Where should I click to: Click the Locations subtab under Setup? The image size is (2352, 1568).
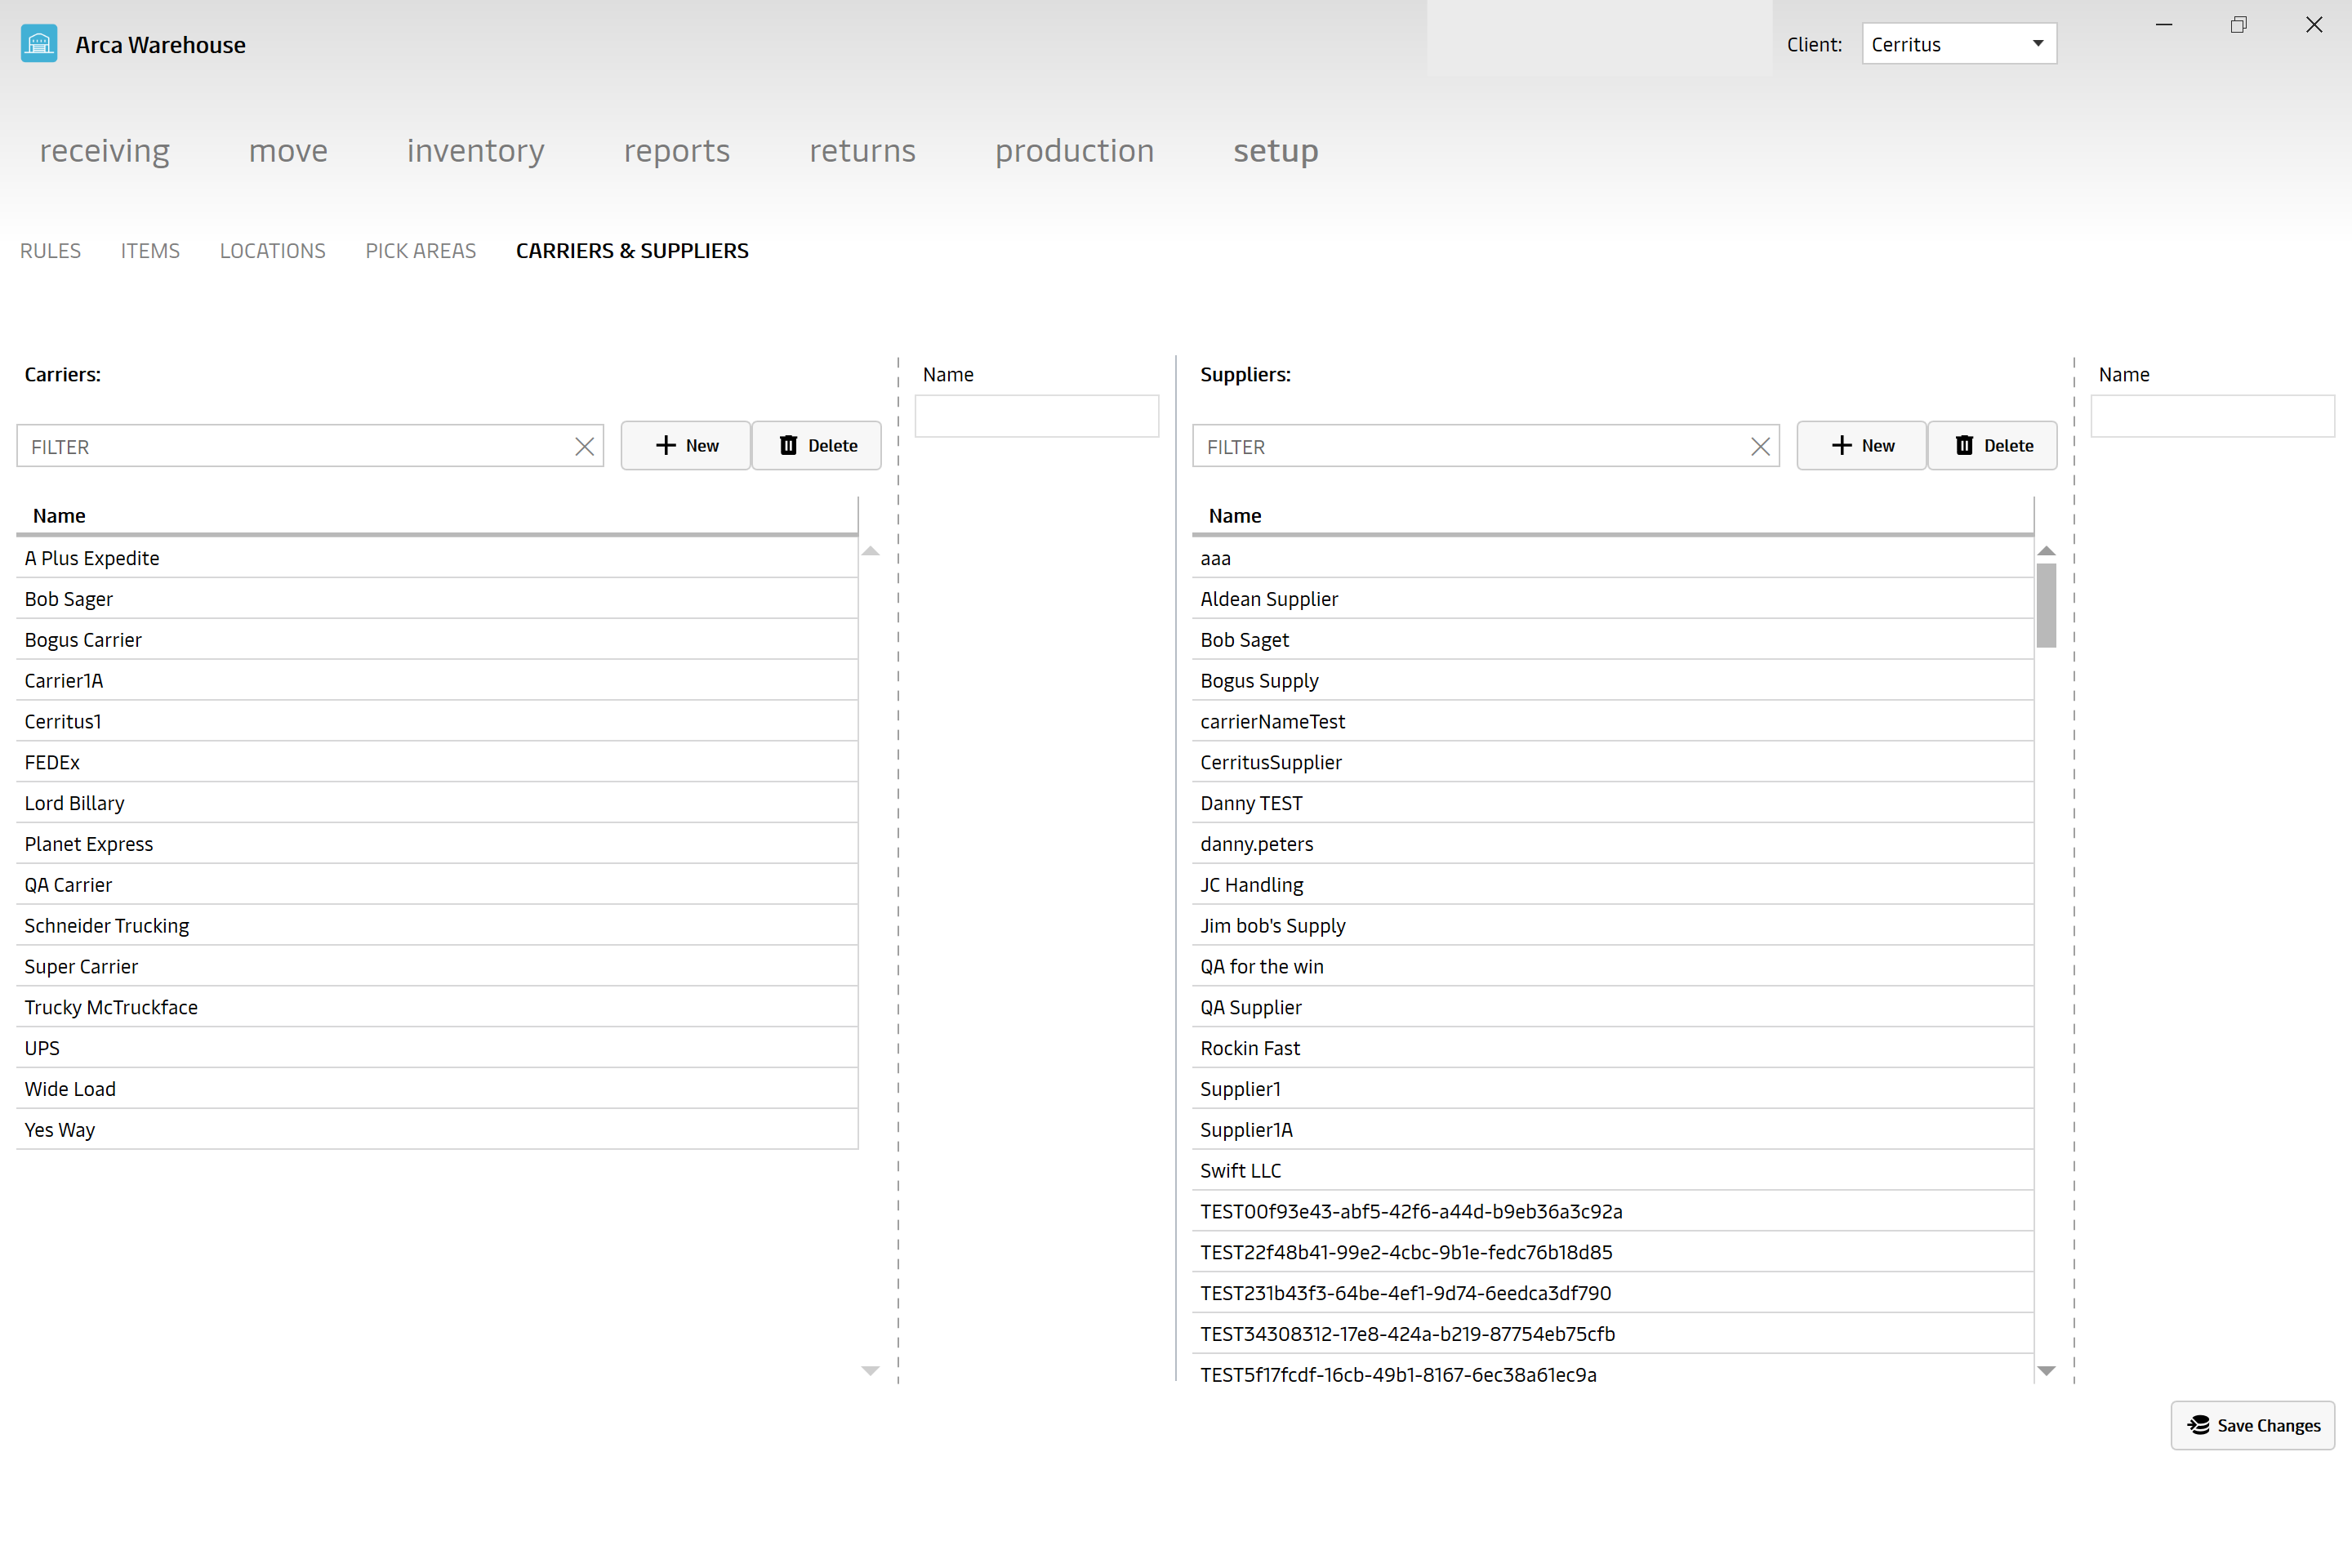pyautogui.click(x=273, y=250)
